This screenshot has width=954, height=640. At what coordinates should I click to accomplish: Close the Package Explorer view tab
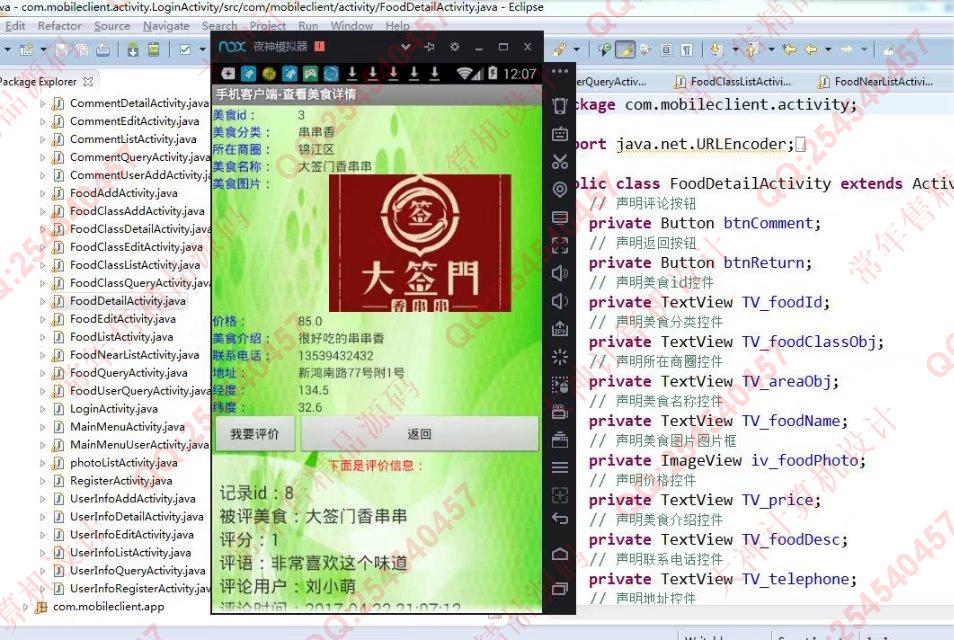(88, 82)
